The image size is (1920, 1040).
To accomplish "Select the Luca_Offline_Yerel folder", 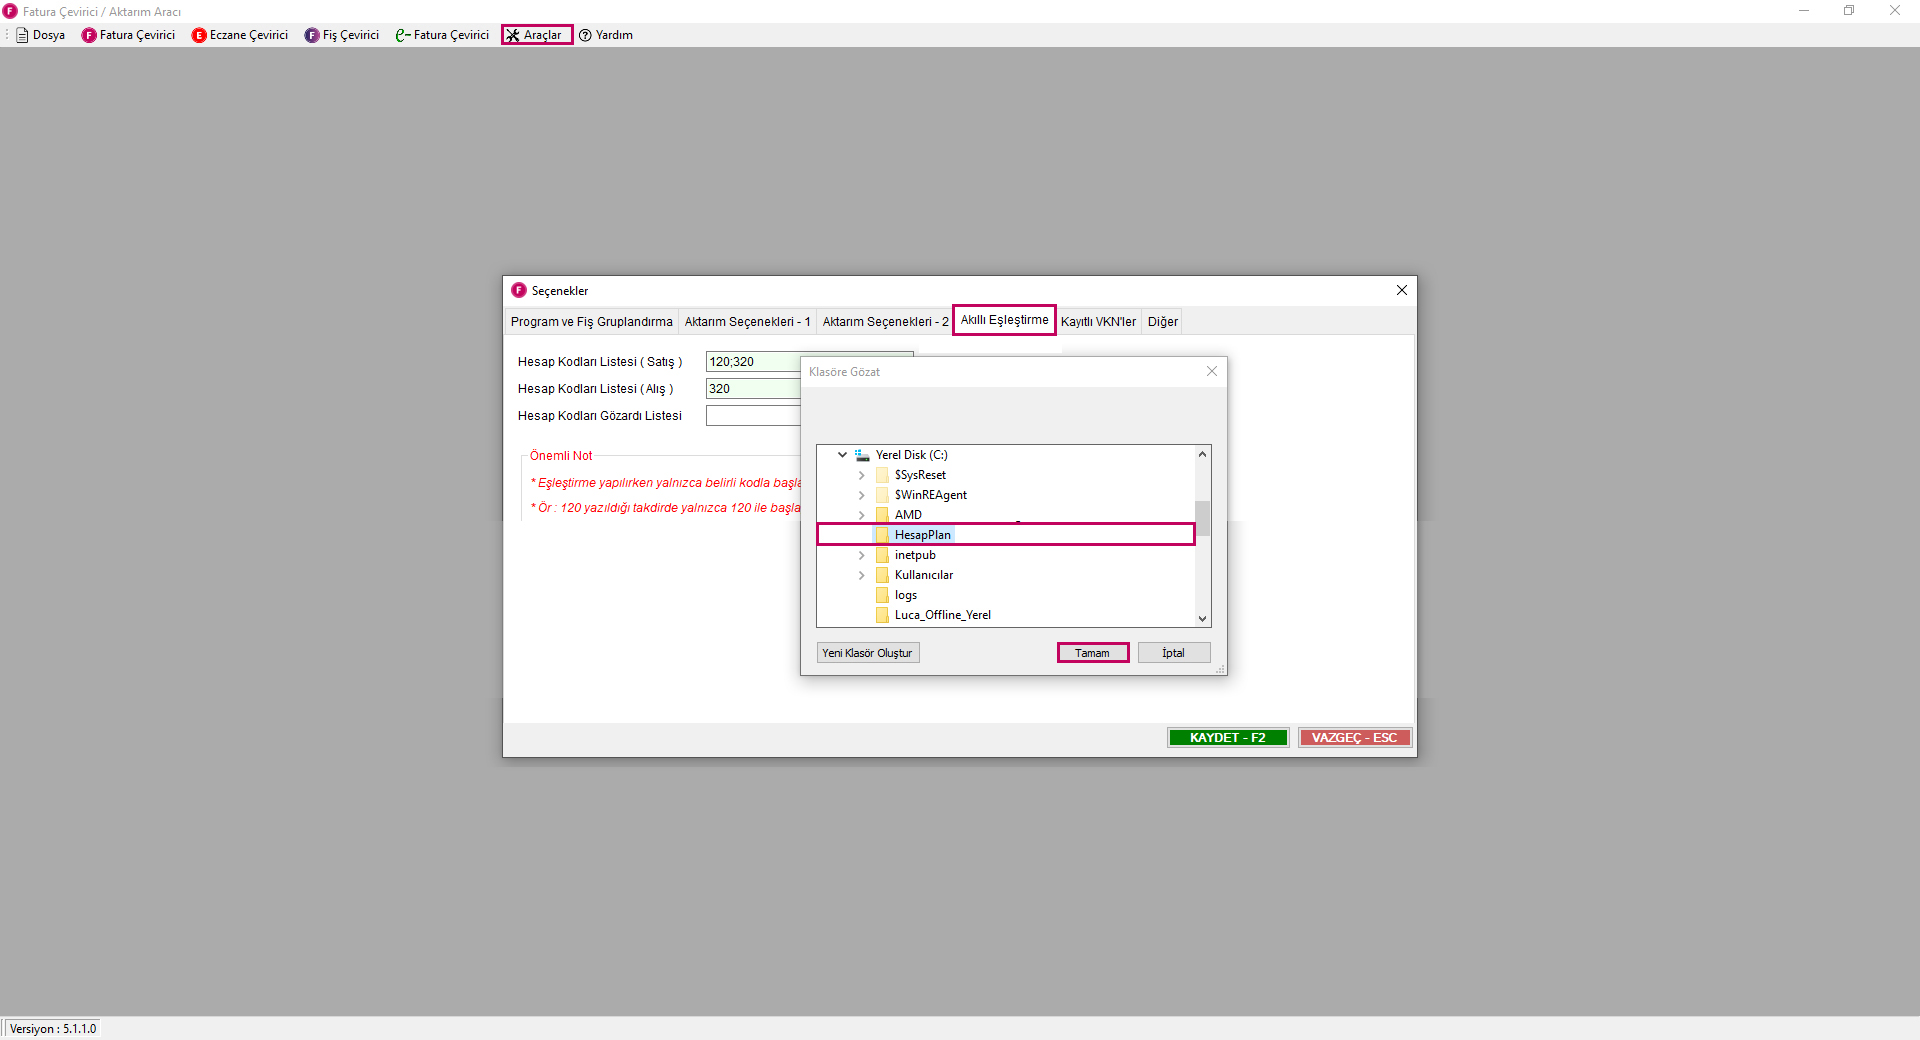I will (x=942, y=615).
